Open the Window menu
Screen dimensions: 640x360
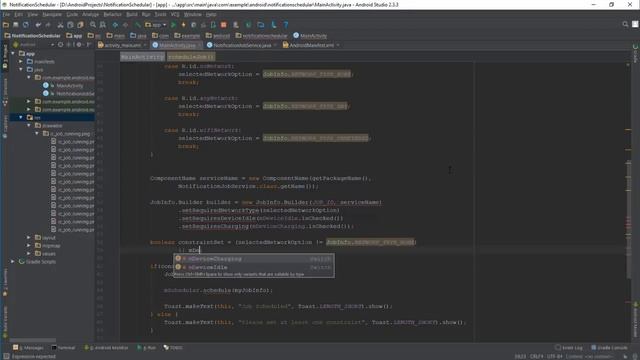193,14
